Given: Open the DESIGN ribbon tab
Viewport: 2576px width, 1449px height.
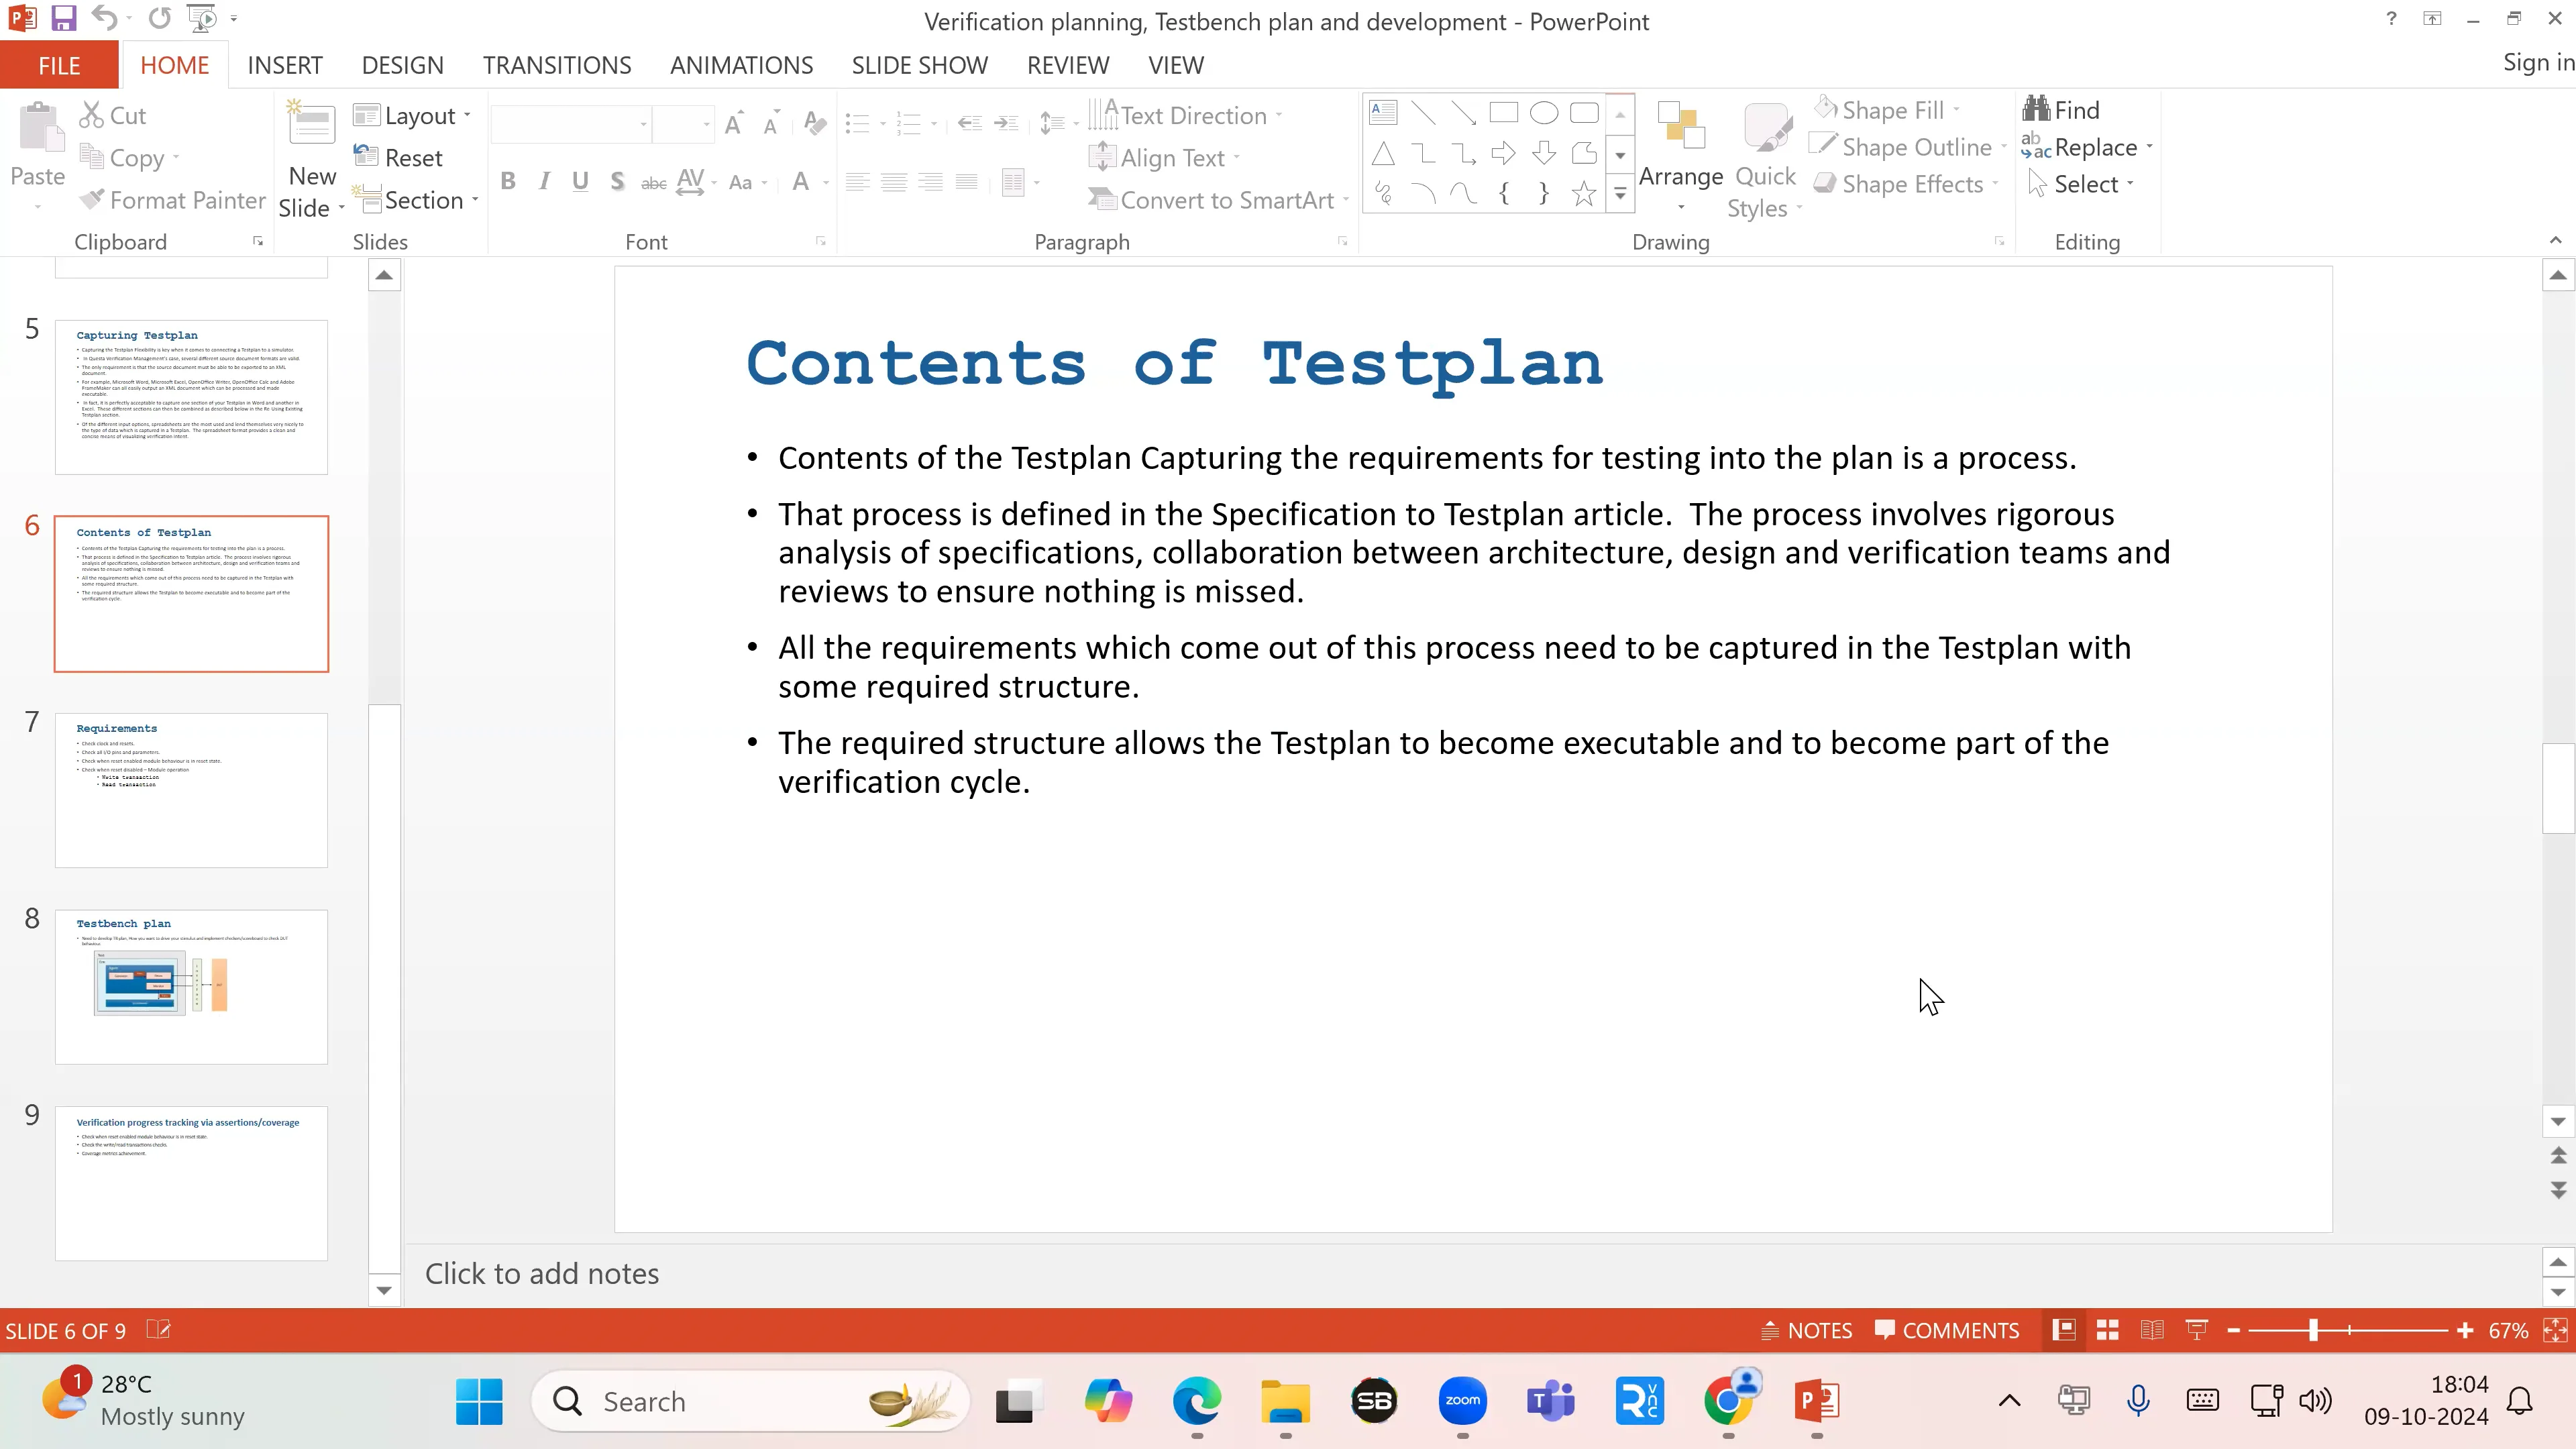Looking at the screenshot, I should tap(402, 65).
